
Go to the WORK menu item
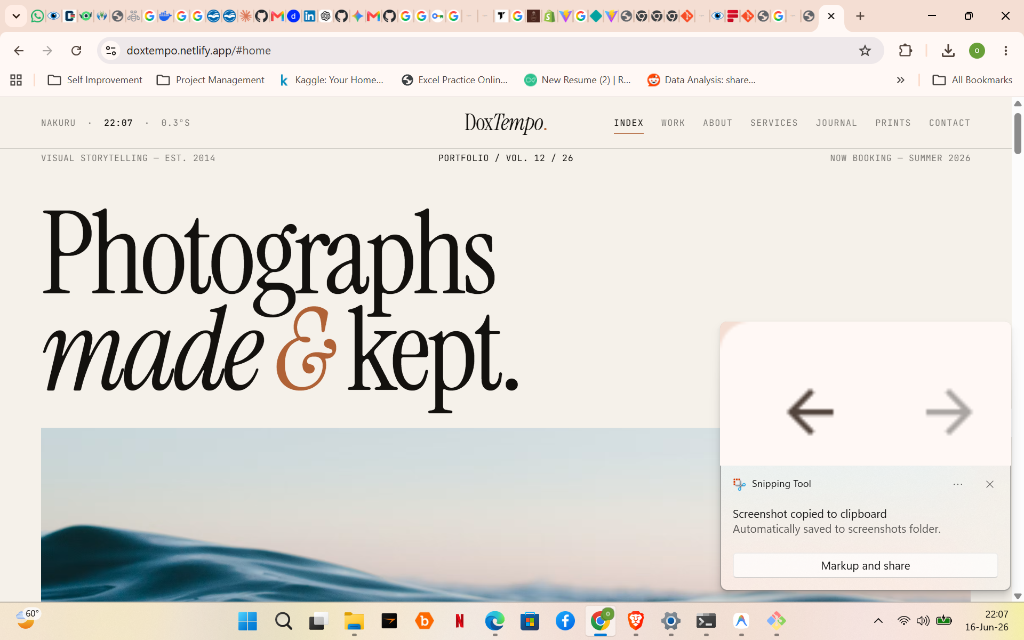673,123
